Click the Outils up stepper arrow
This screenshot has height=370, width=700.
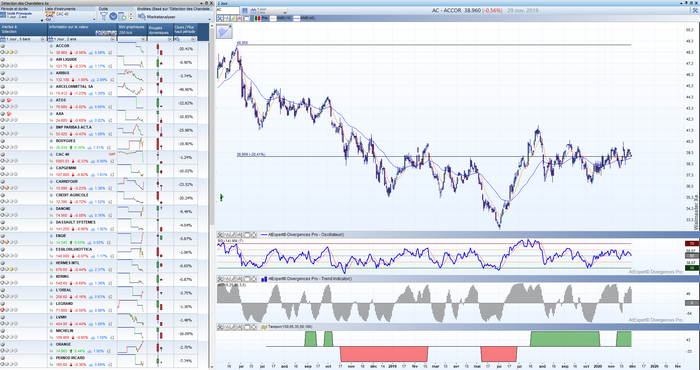(131, 14)
